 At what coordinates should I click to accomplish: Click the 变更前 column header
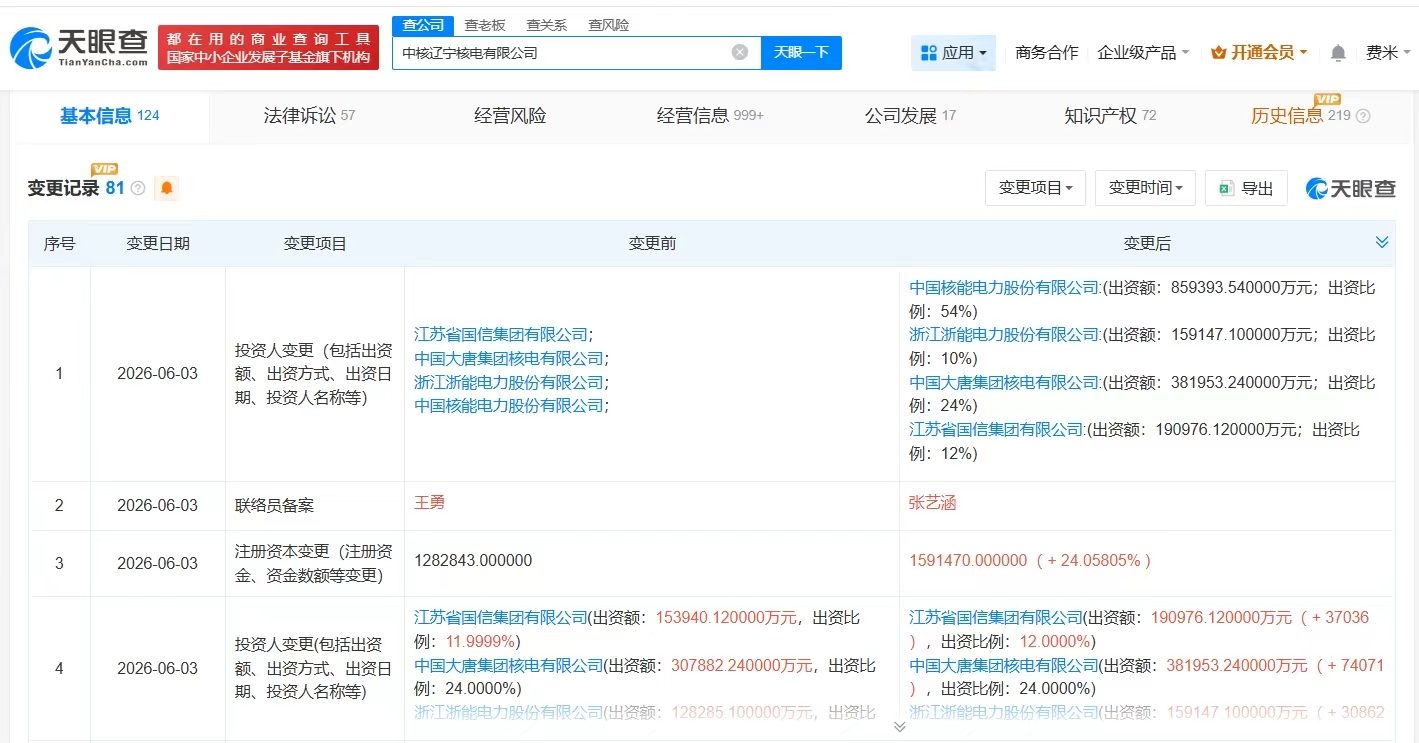tap(652, 244)
